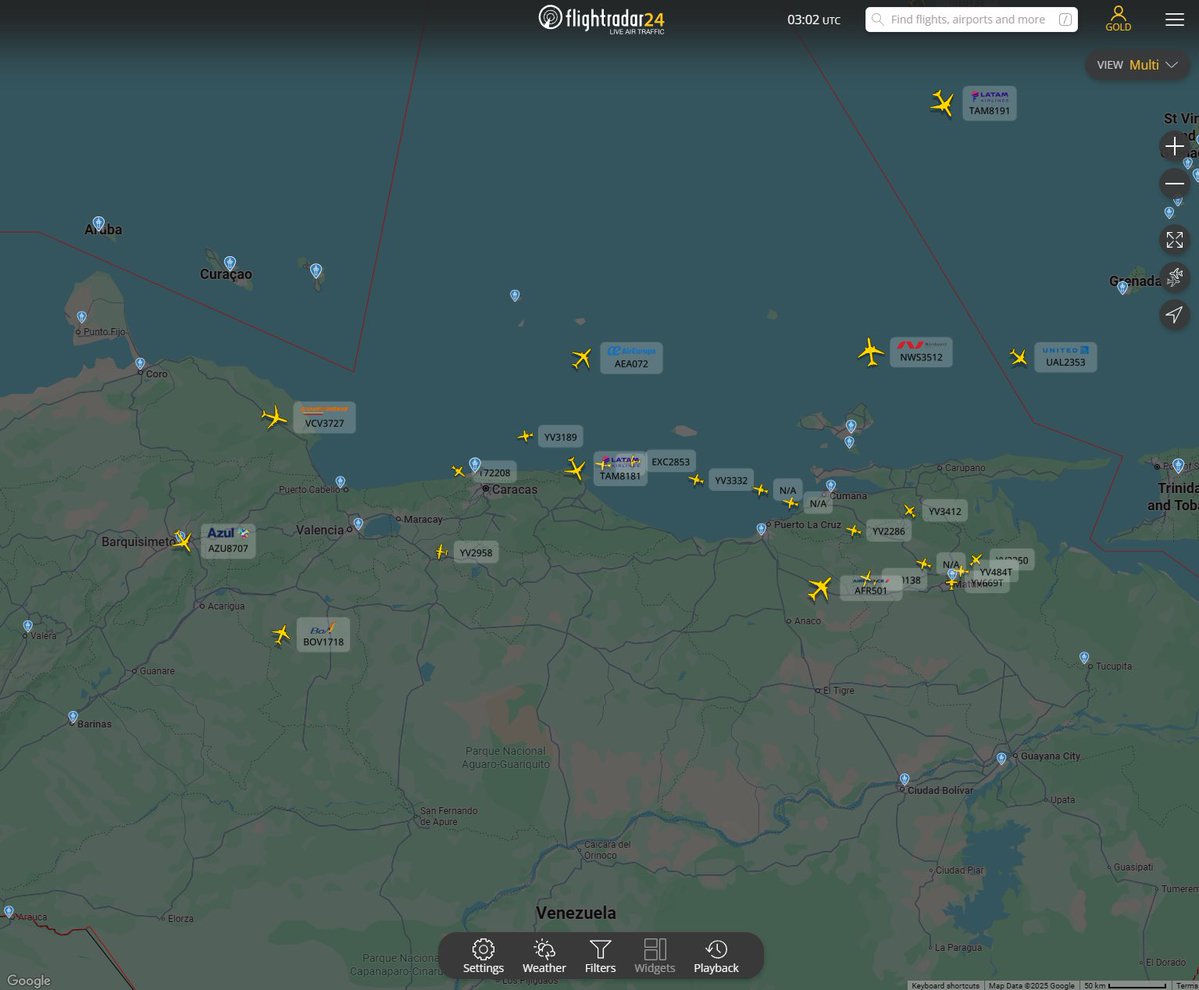Select the AZU8707 Azul aircraft
Screen dimensions: 1199x990
click(x=183, y=541)
